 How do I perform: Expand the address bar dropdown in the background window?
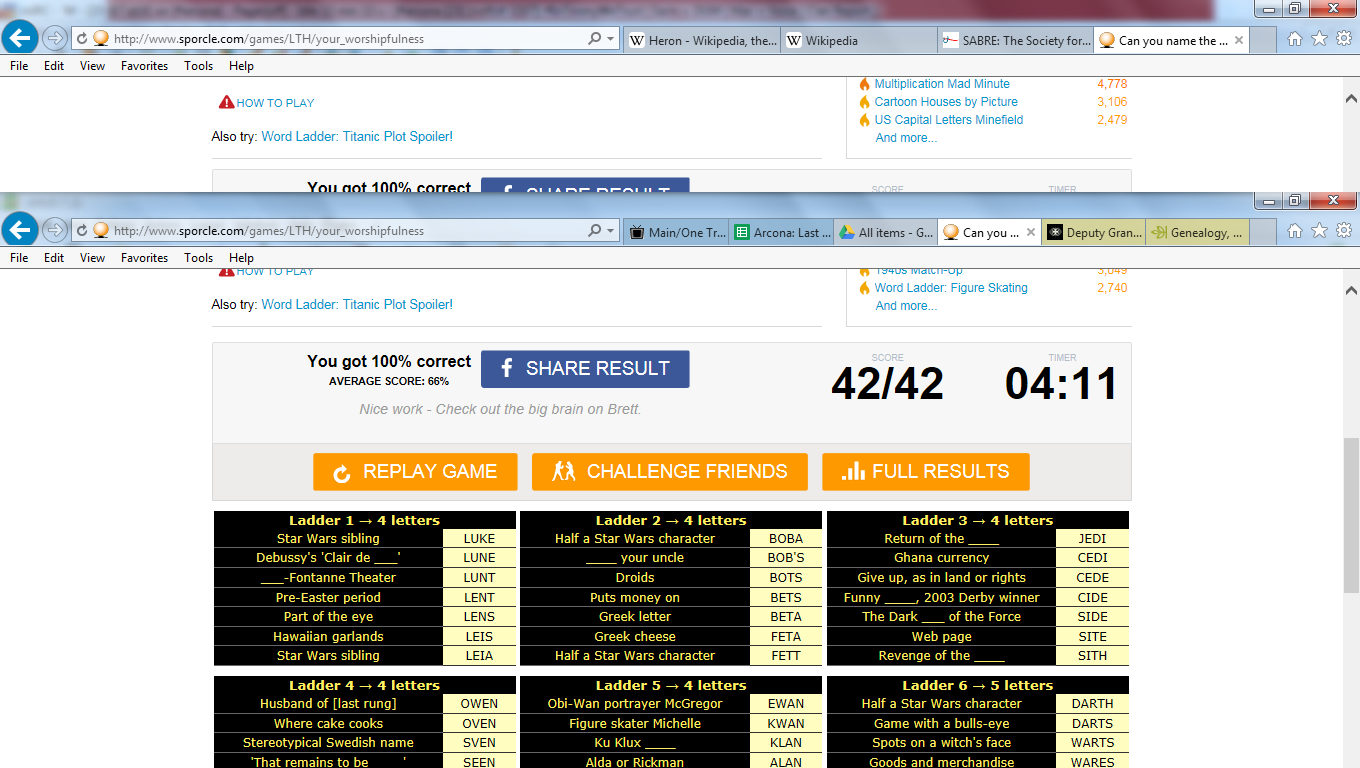(x=610, y=39)
